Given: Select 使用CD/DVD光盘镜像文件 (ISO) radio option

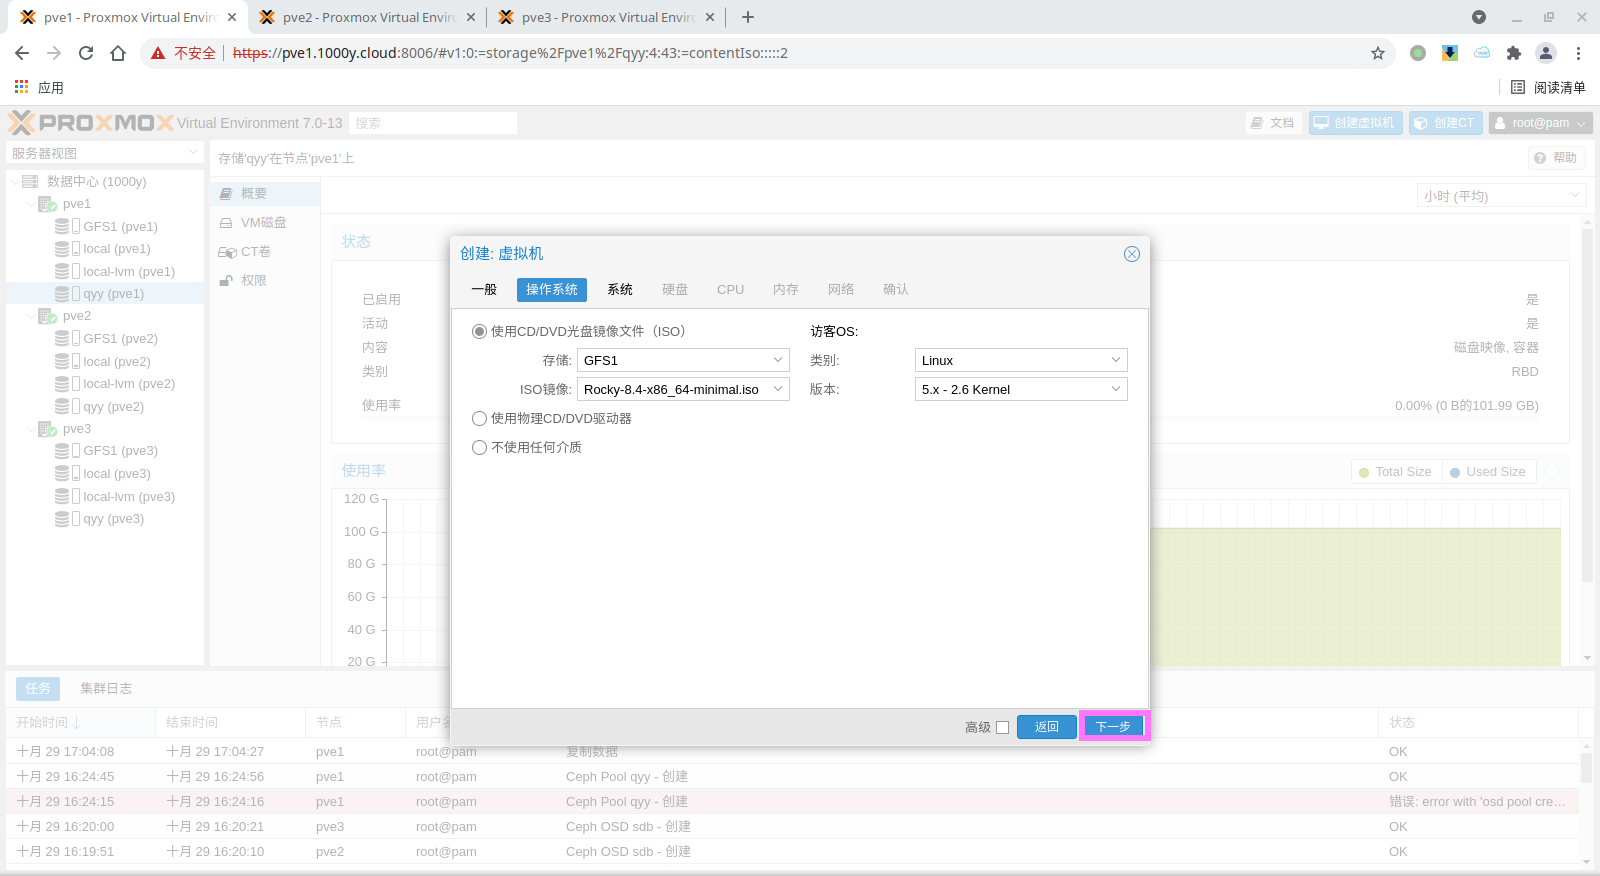Looking at the screenshot, I should [480, 332].
